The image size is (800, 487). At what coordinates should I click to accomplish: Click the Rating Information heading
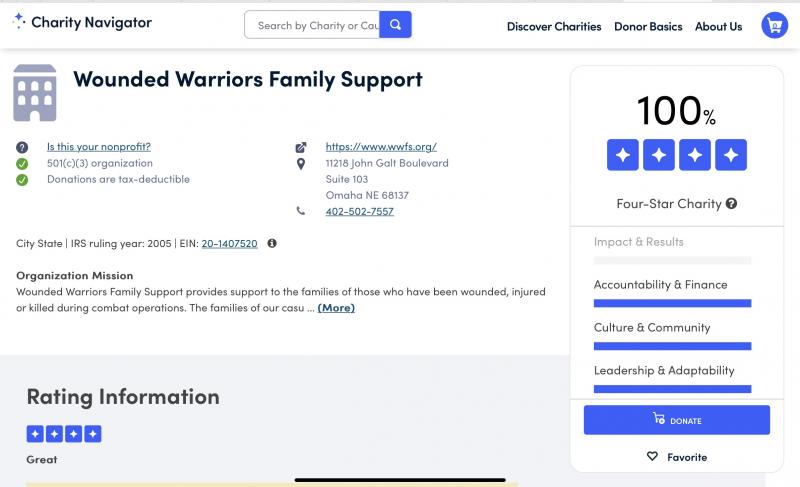point(123,397)
